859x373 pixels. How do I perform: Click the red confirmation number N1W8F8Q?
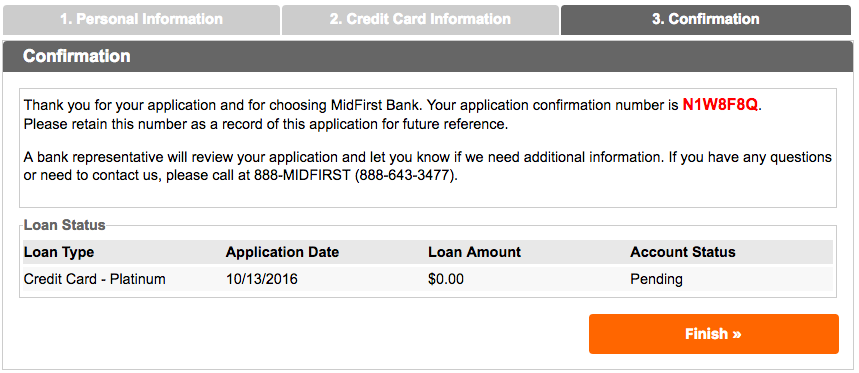point(720,105)
